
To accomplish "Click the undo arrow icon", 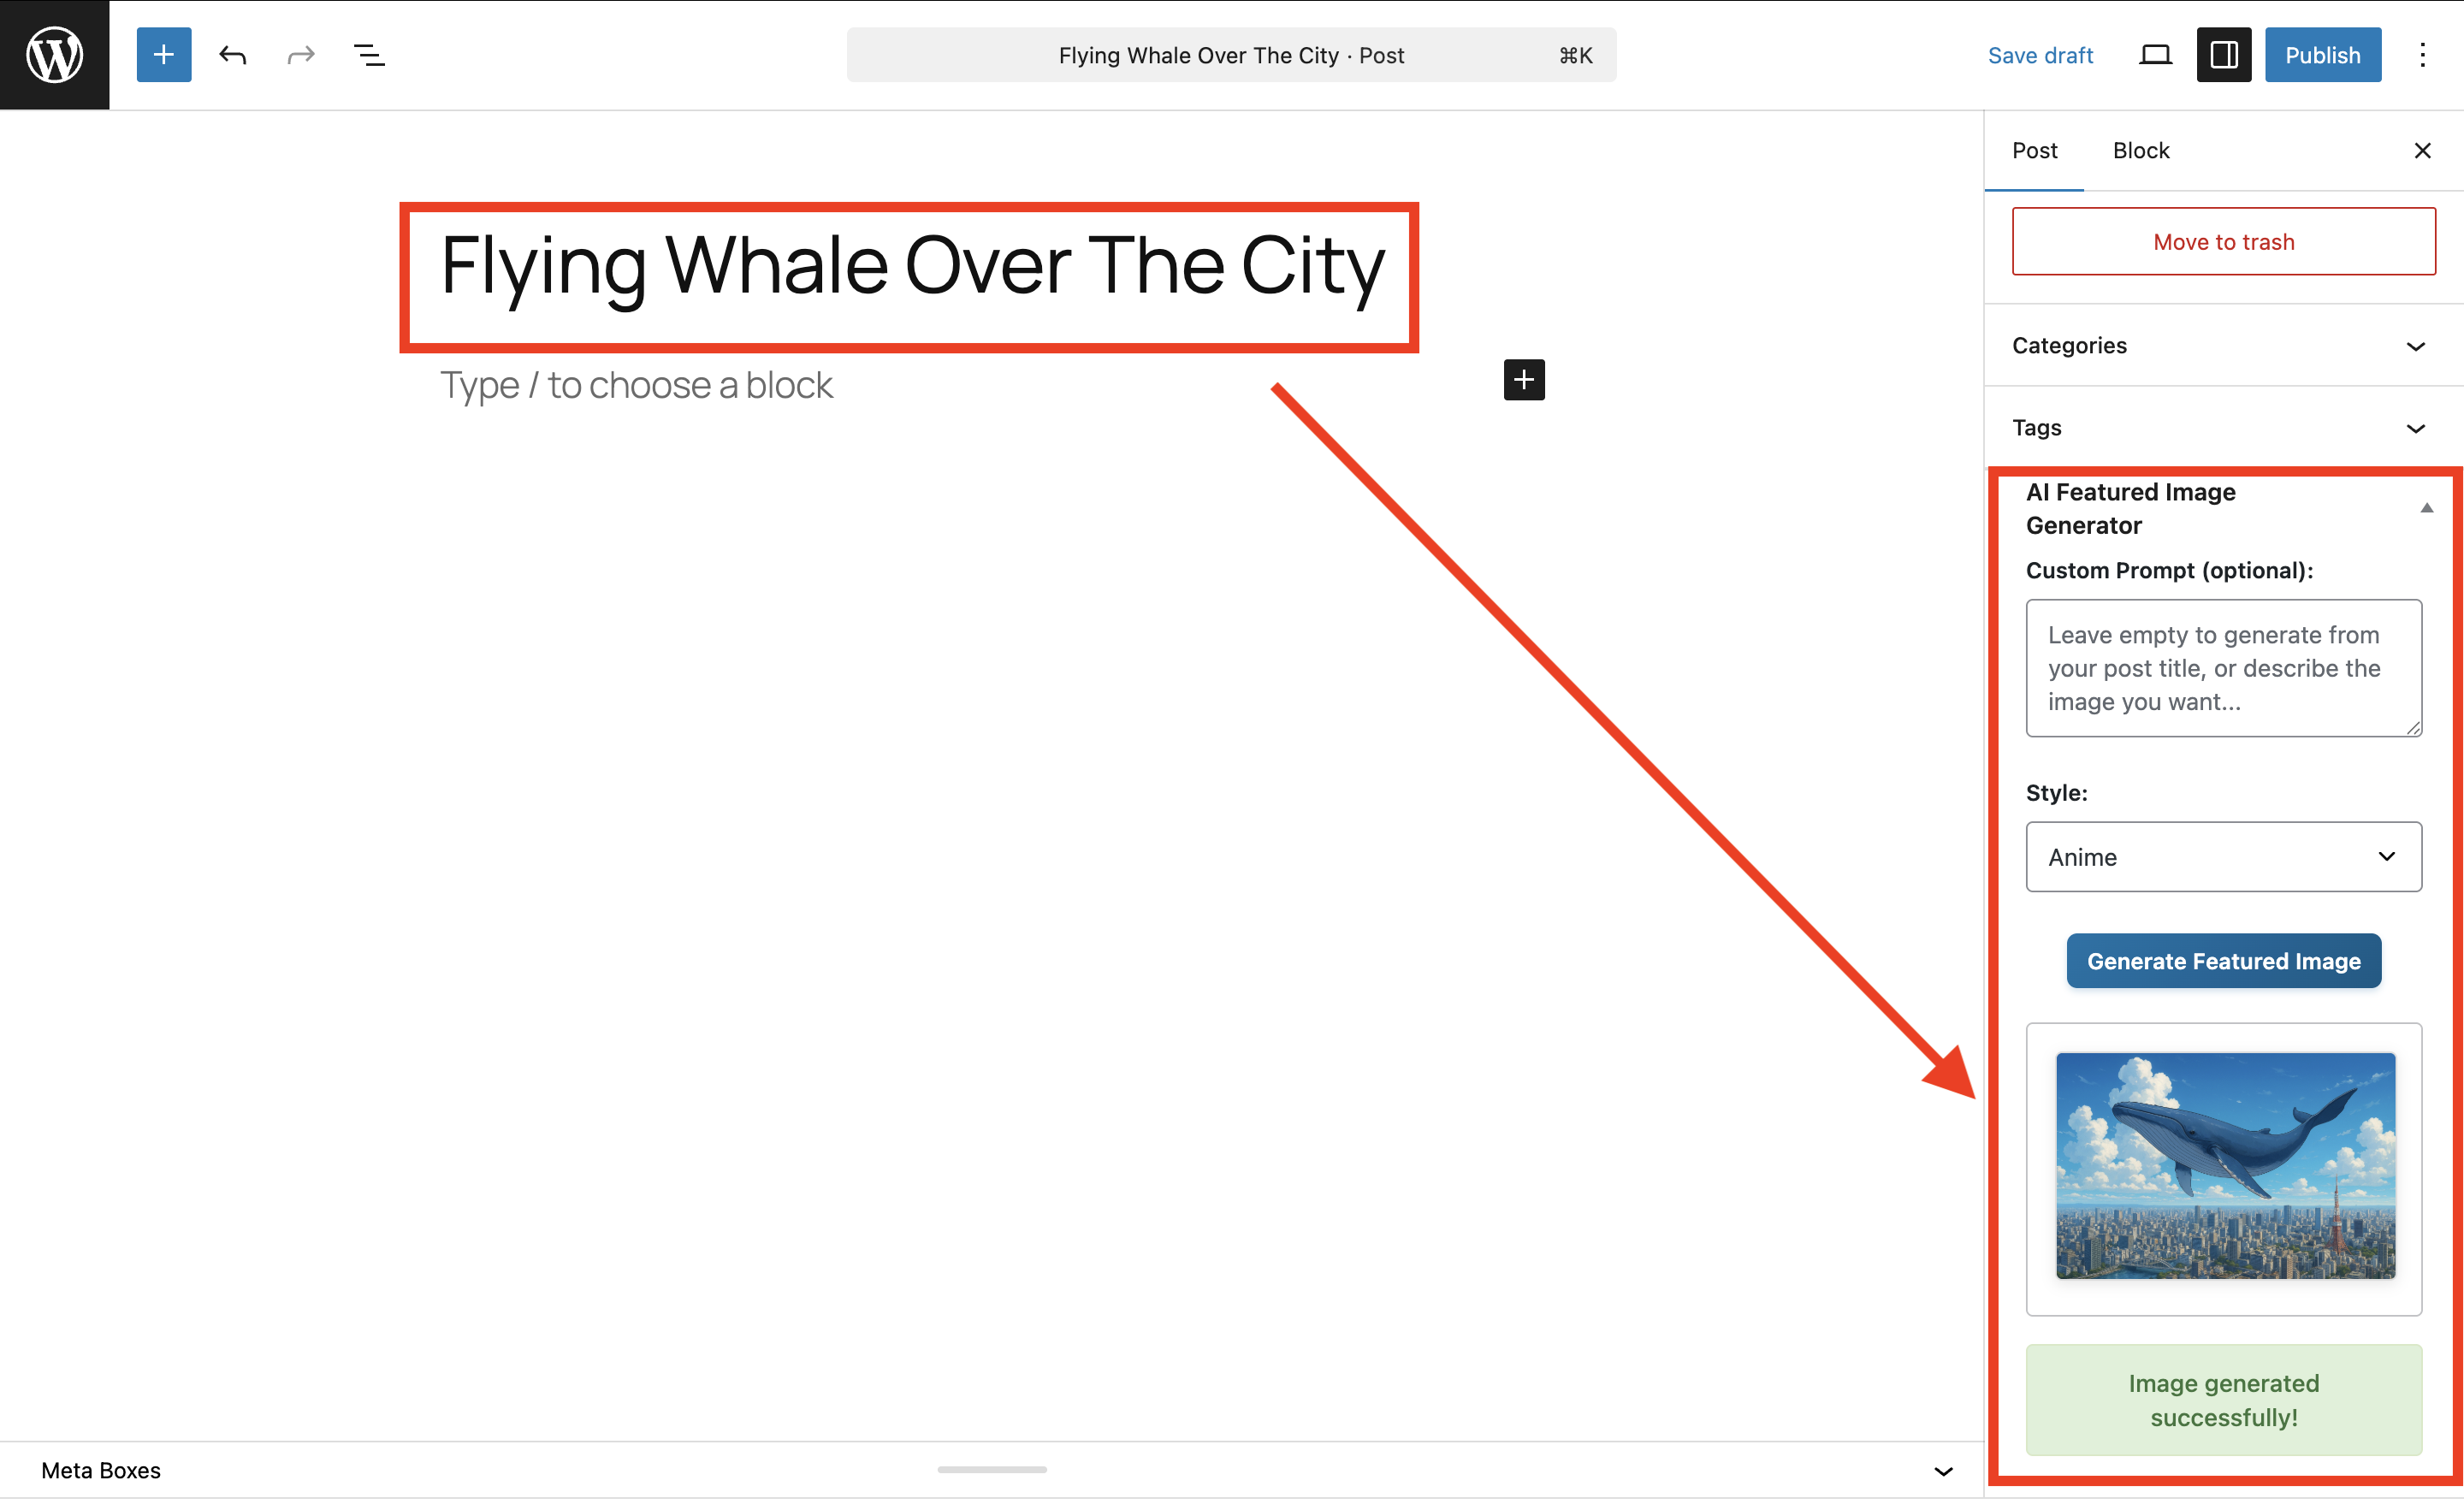I will coord(232,55).
